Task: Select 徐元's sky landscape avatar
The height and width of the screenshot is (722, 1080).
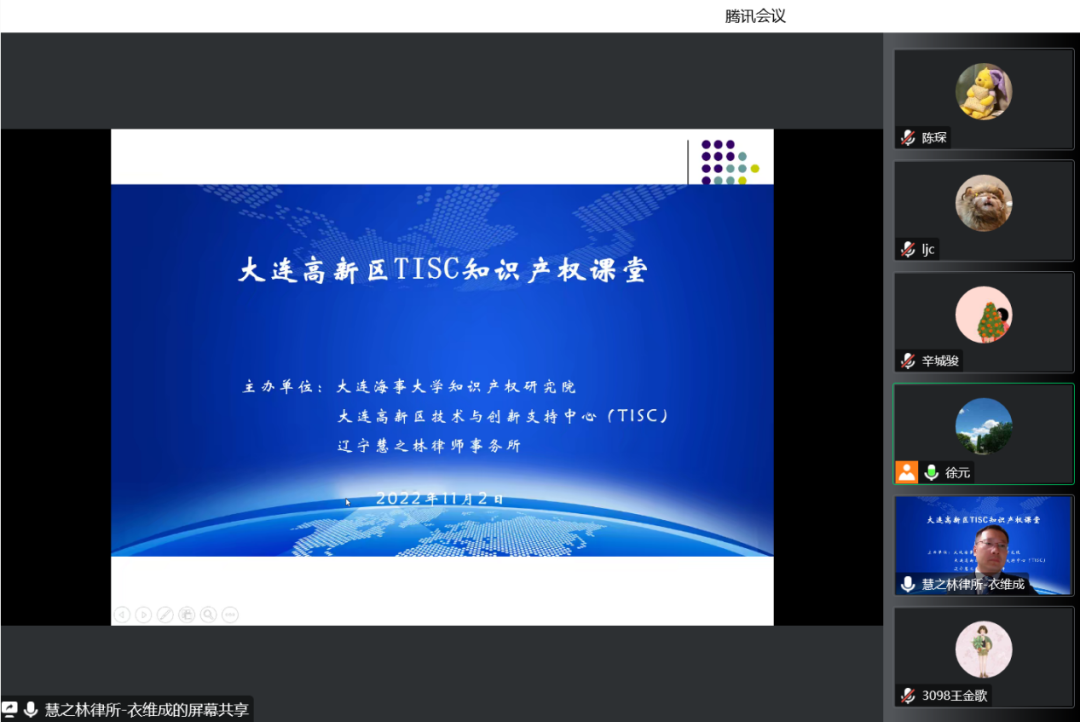Action: click(984, 426)
